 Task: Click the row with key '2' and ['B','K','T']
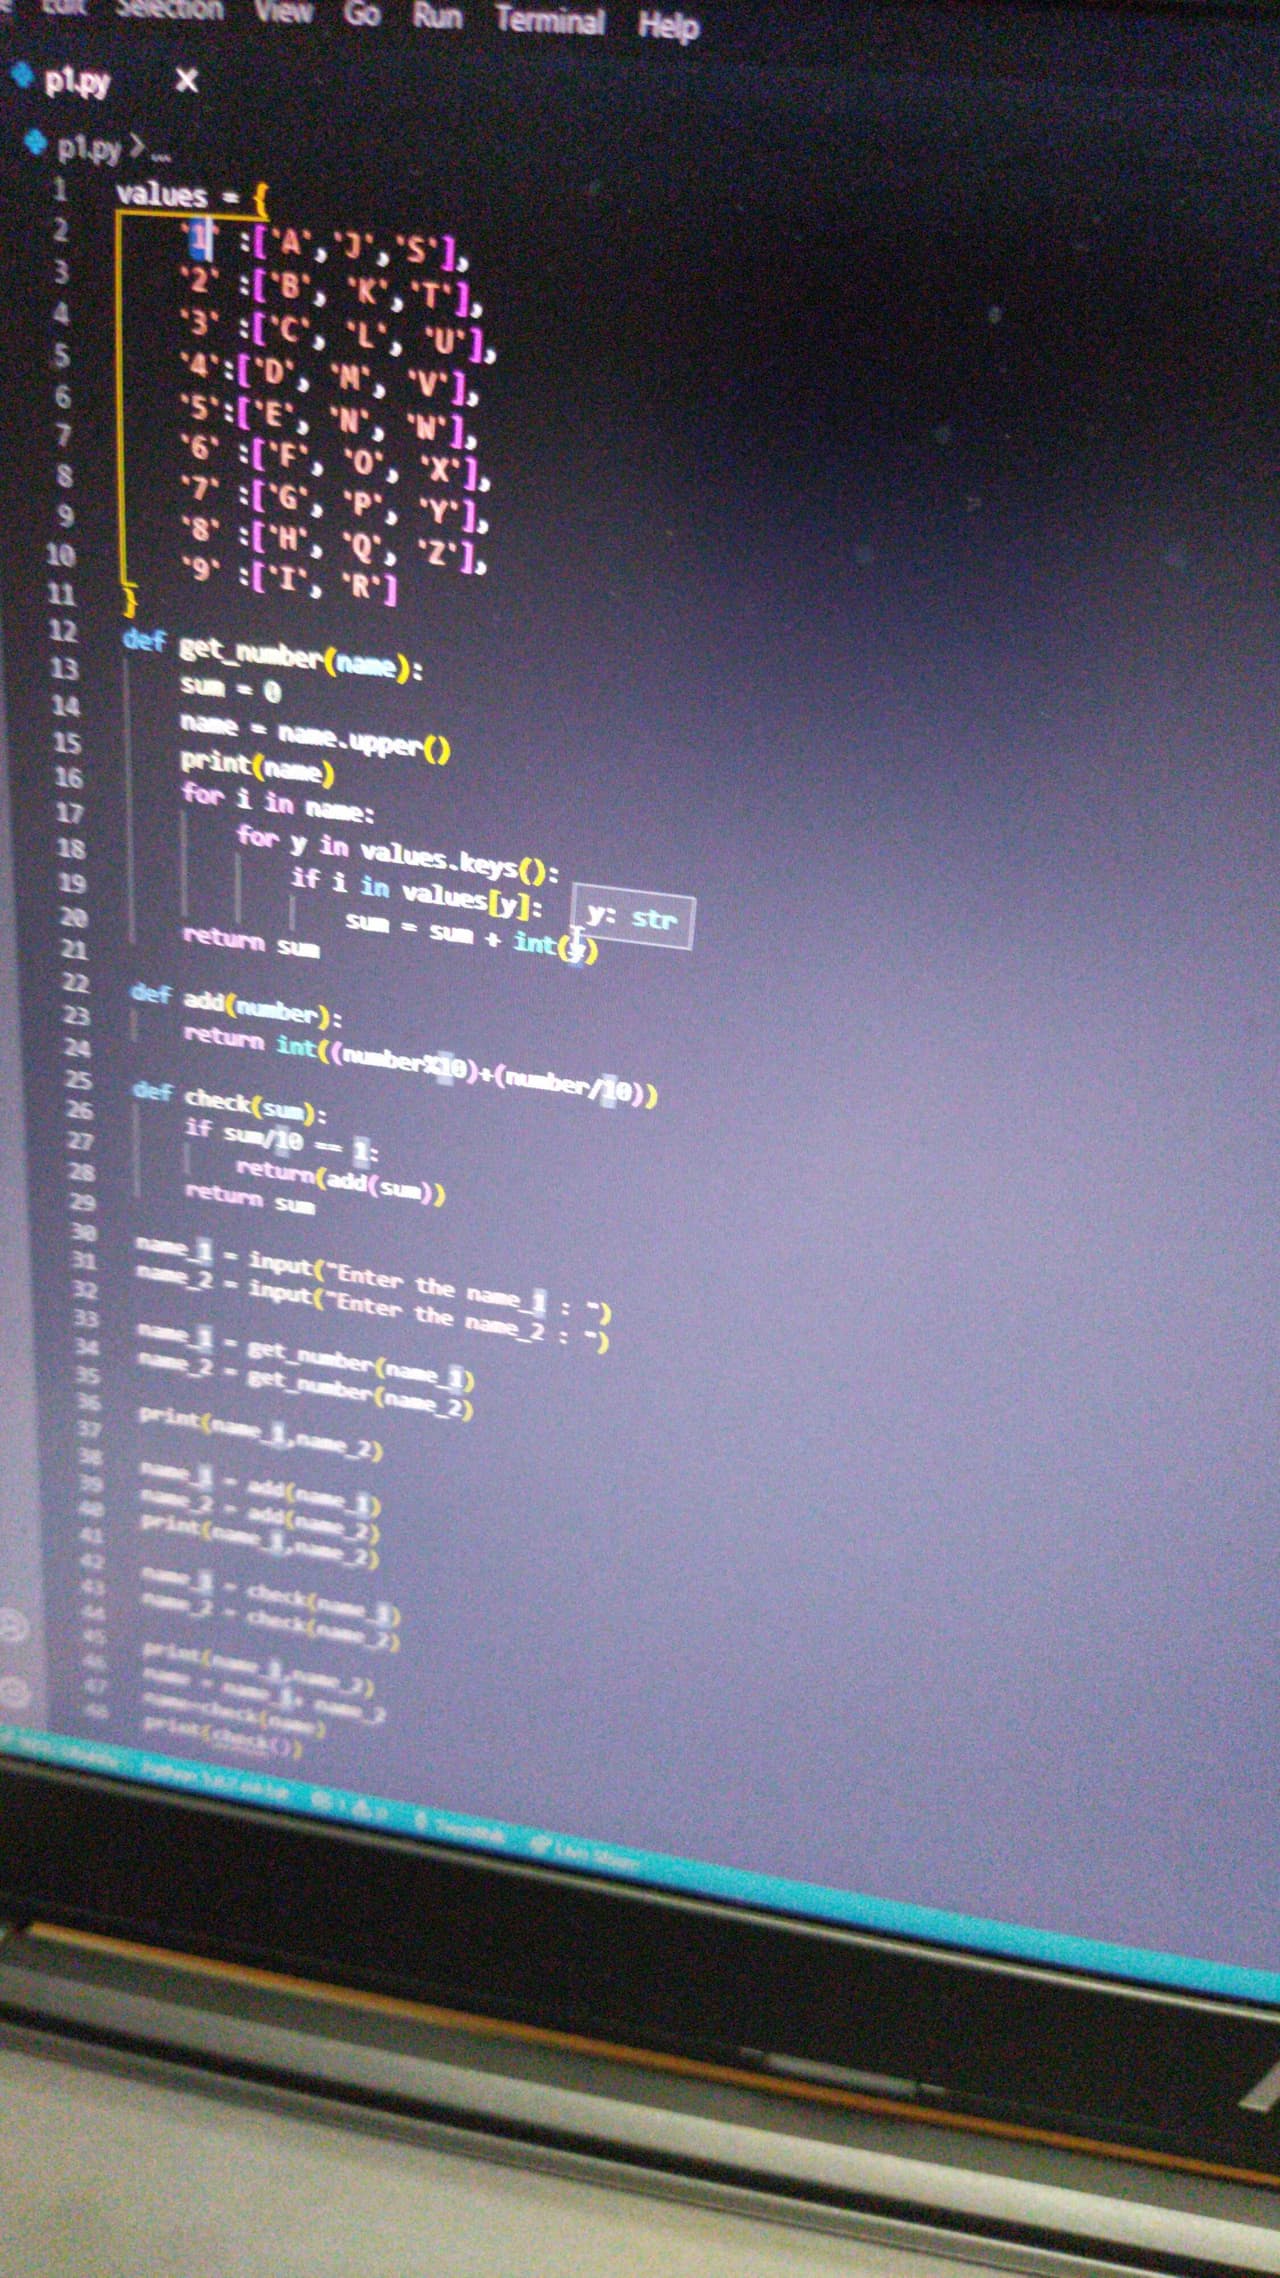tap(332, 290)
